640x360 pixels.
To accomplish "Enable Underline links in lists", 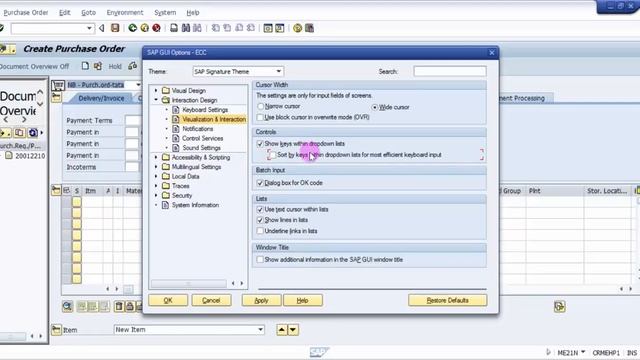I will tap(260, 231).
